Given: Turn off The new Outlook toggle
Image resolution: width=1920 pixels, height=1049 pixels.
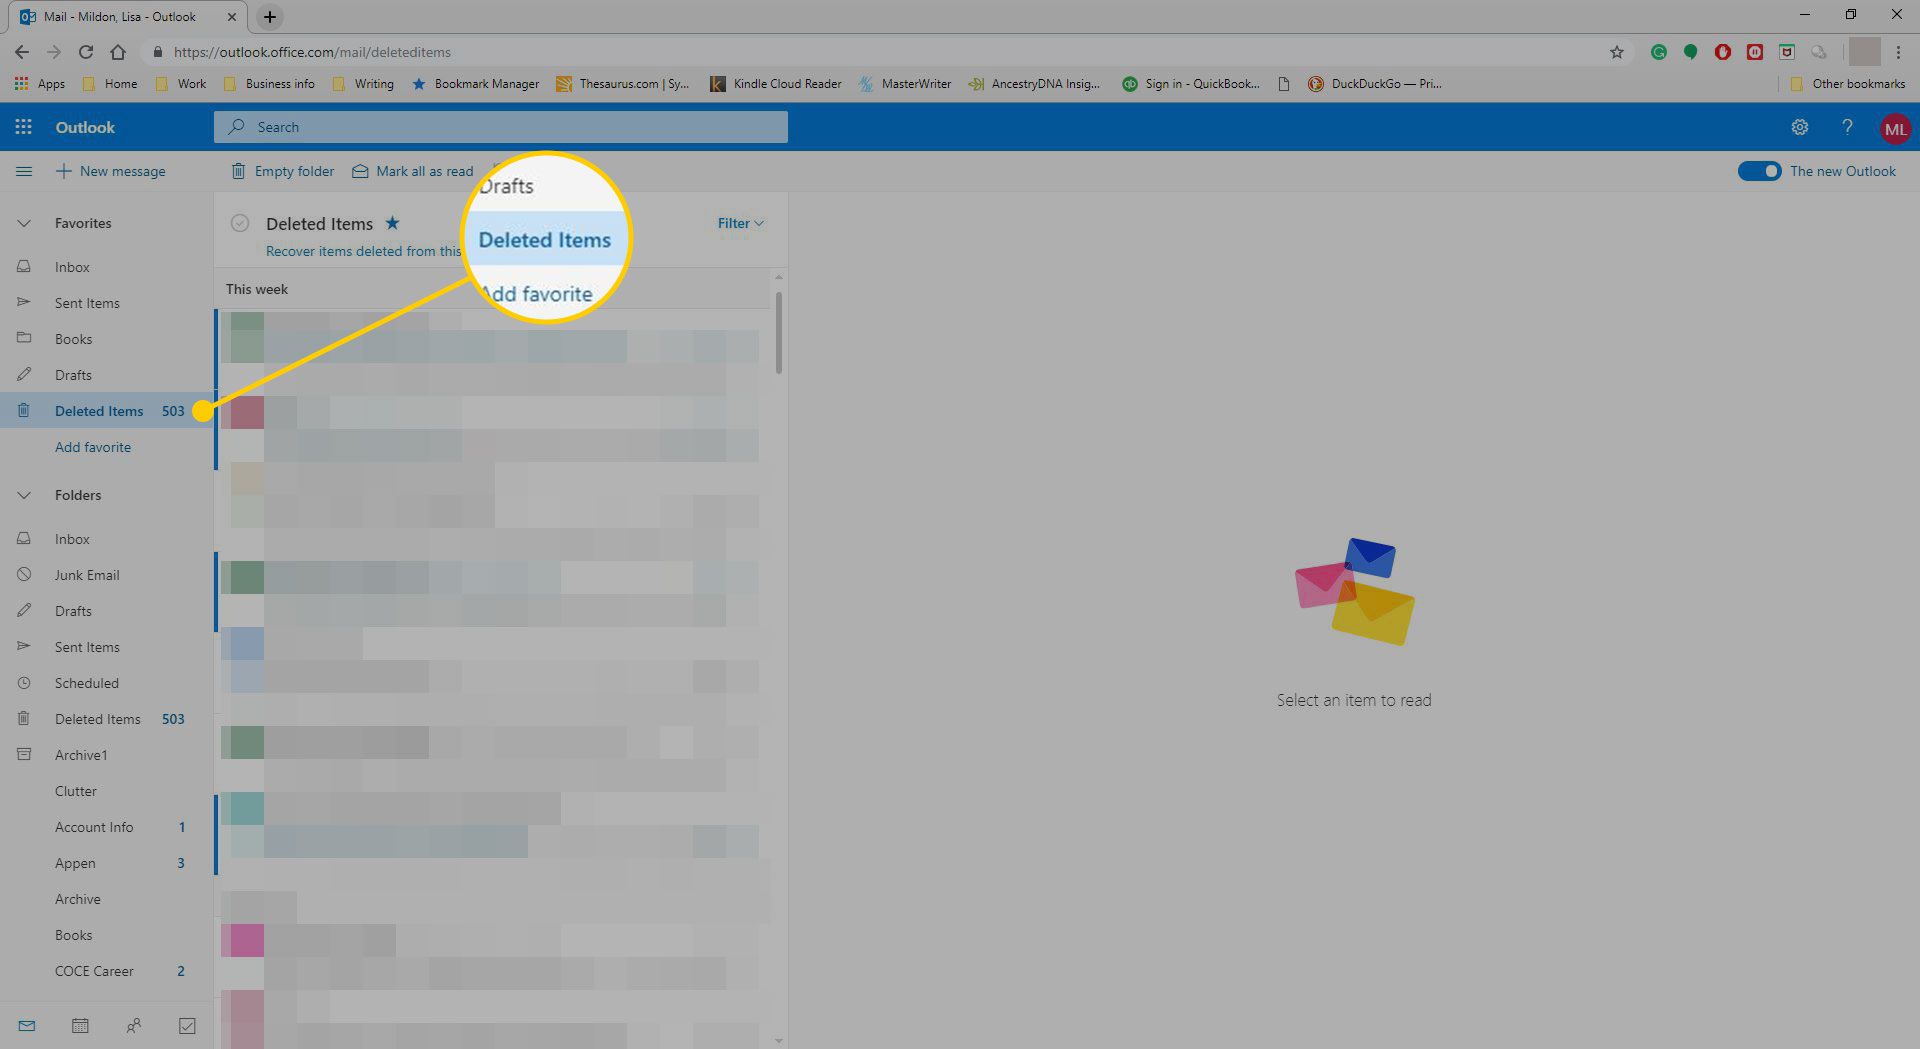Looking at the screenshot, I should [1759, 171].
